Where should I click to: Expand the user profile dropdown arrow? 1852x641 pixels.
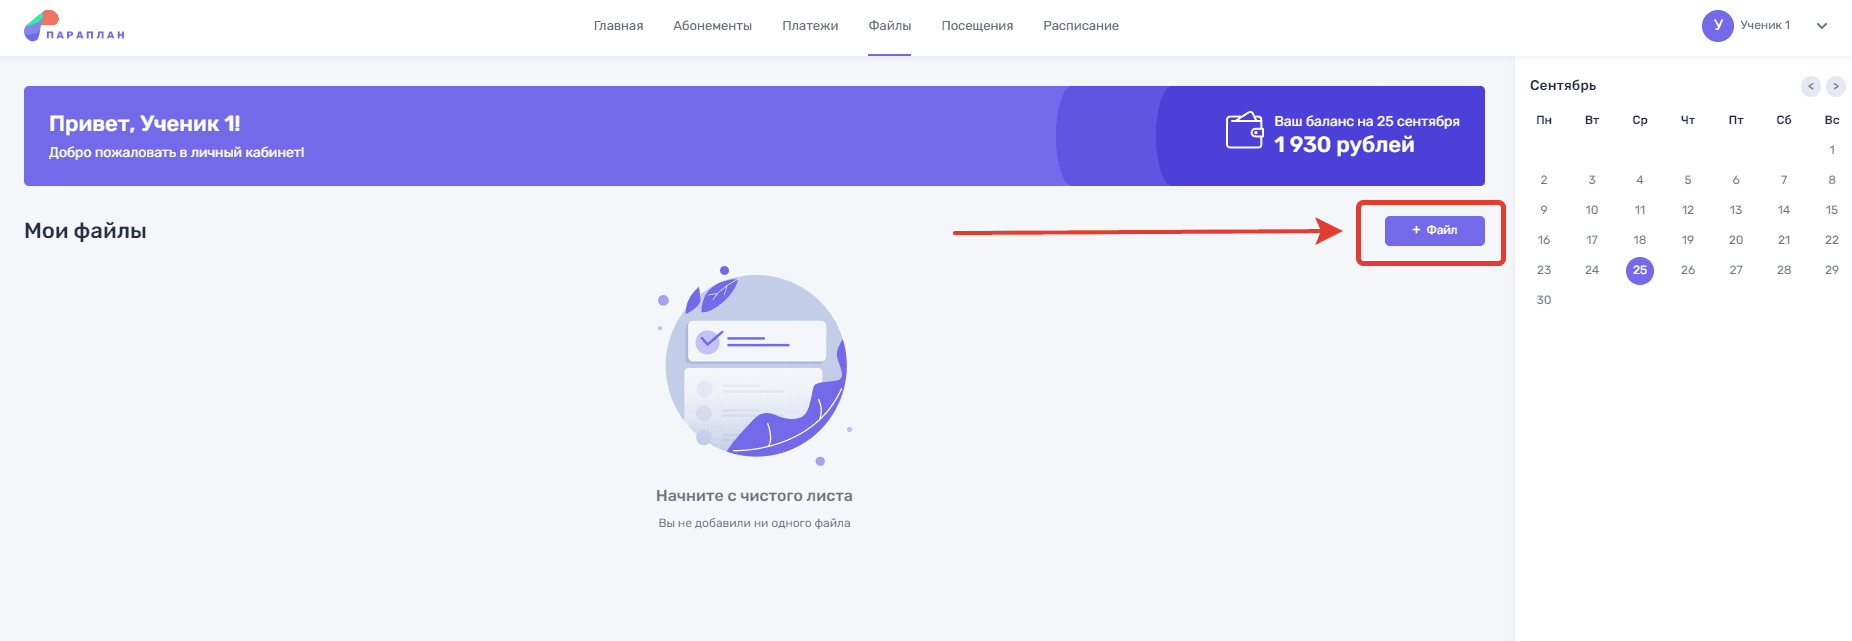pos(1822,26)
